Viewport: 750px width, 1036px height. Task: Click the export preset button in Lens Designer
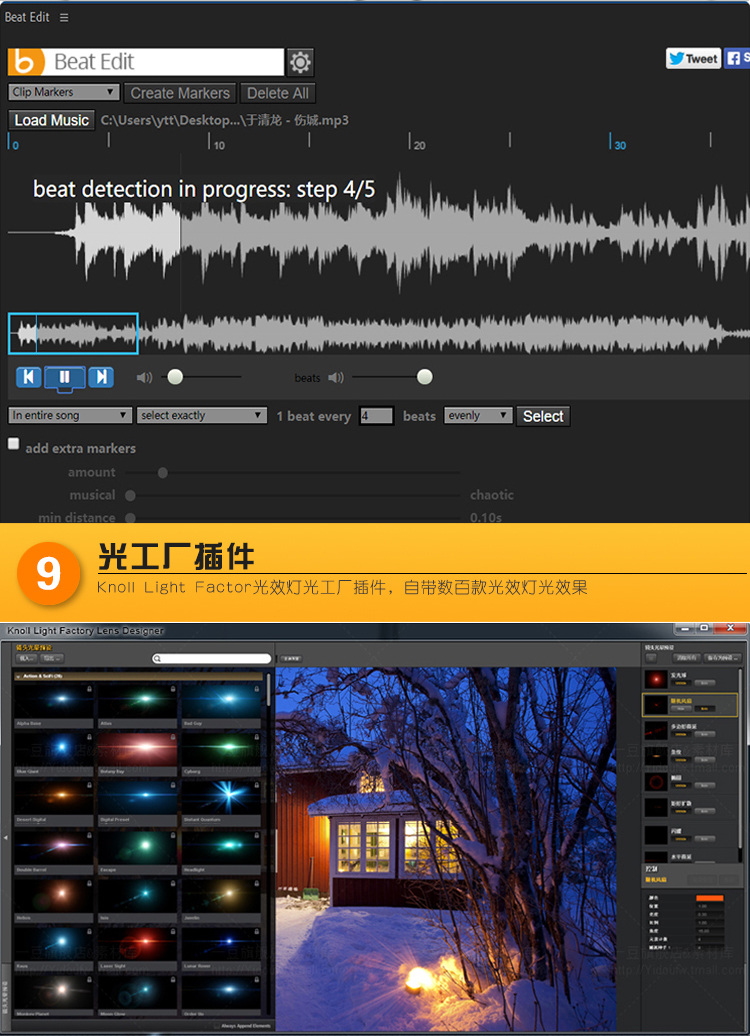coord(52,659)
